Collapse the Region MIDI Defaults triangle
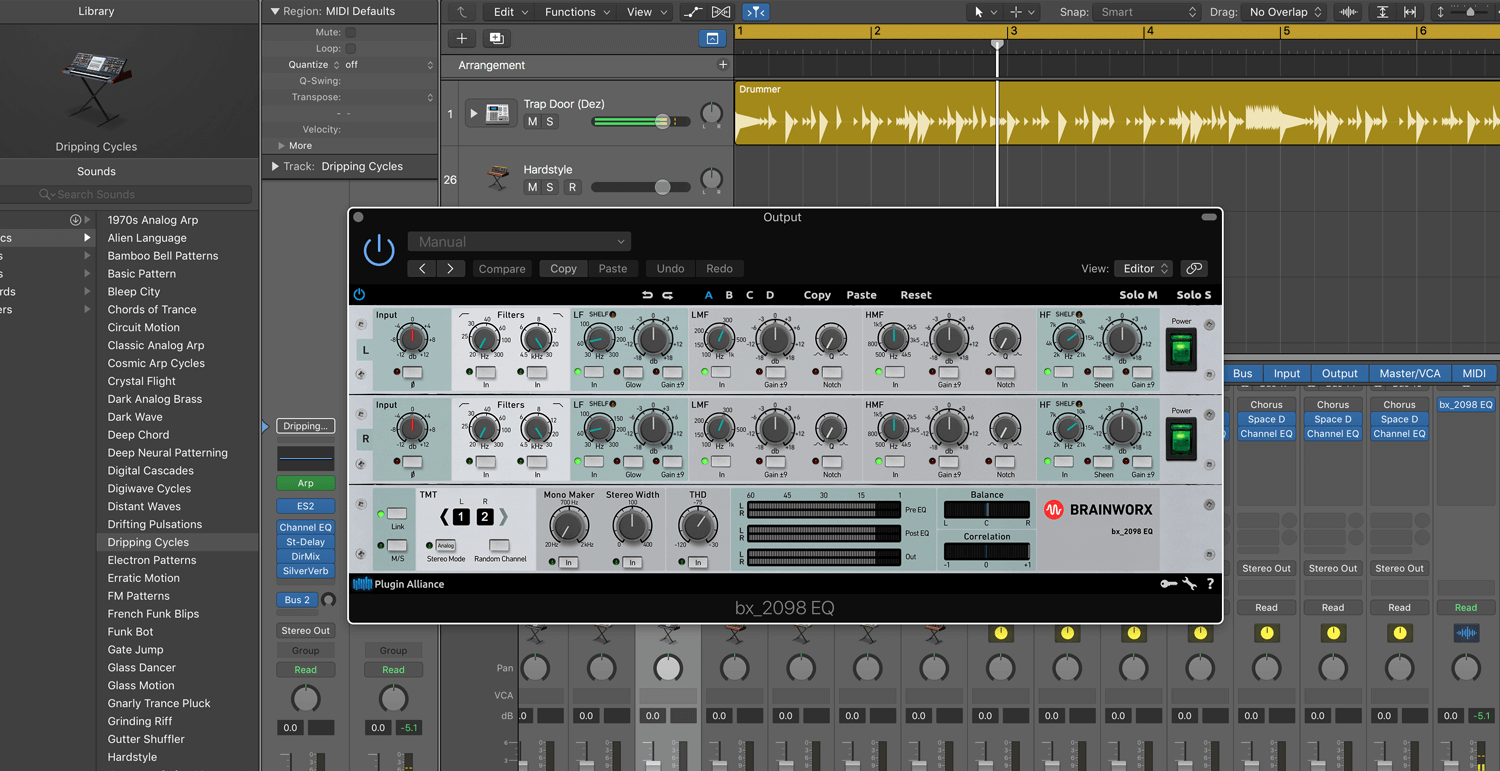The height and width of the screenshot is (771, 1500). coord(275,11)
